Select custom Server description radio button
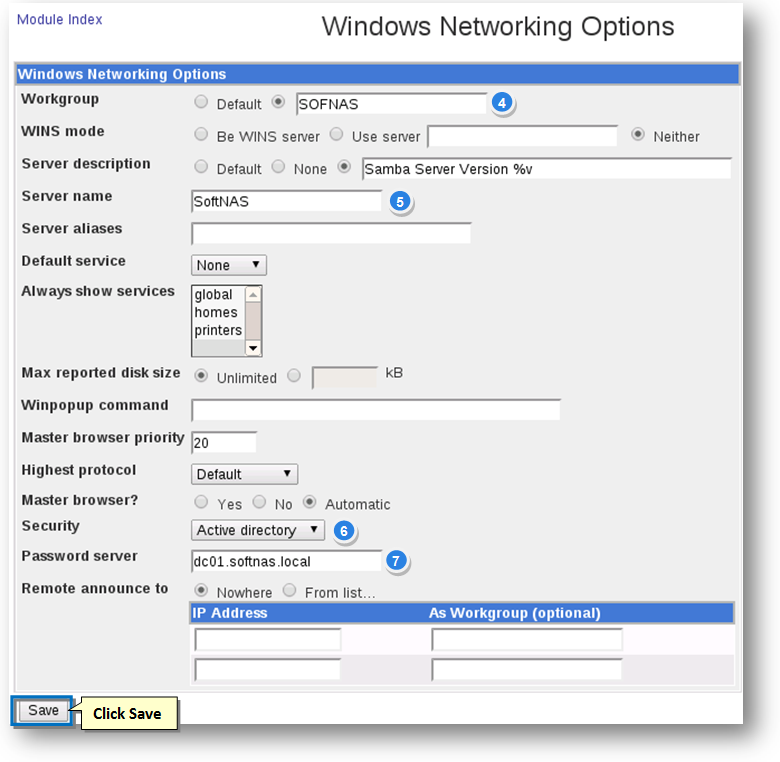This screenshot has height=762, width=780. 344,167
